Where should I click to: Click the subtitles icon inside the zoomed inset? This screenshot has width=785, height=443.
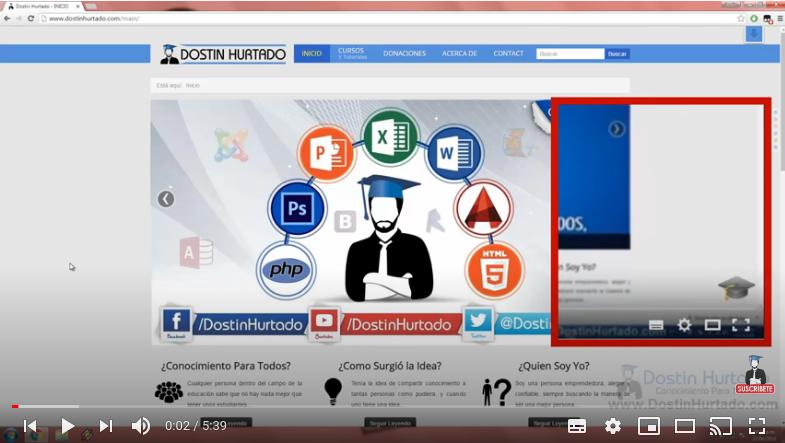(656, 325)
